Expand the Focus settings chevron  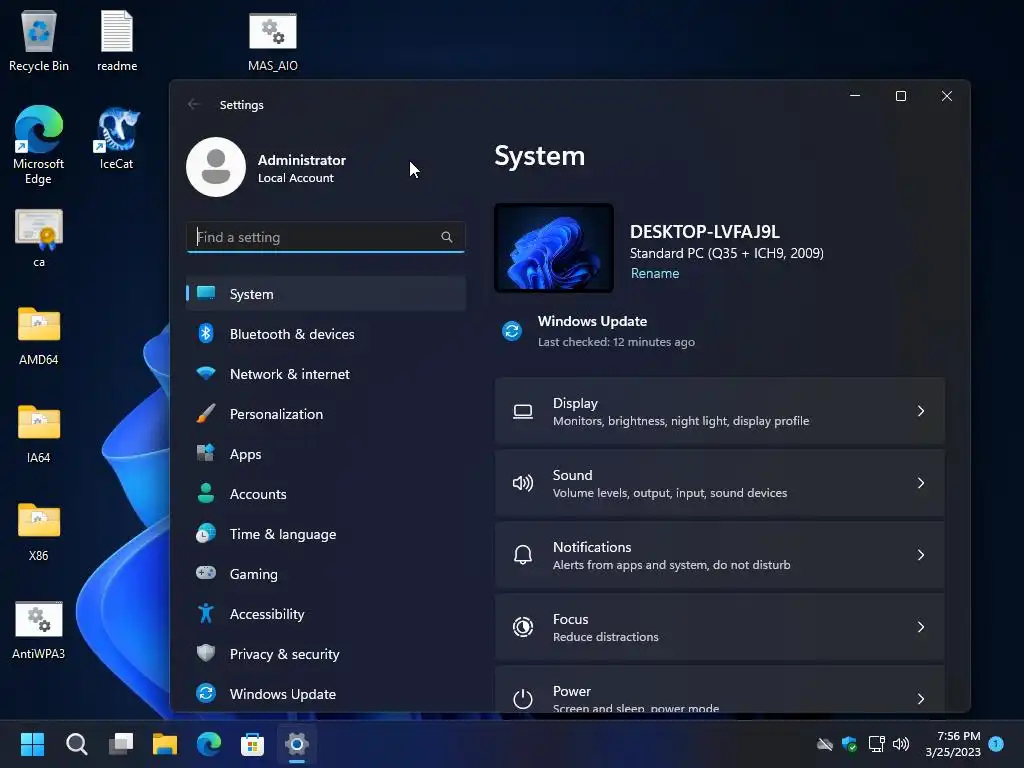click(x=921, y=627)
